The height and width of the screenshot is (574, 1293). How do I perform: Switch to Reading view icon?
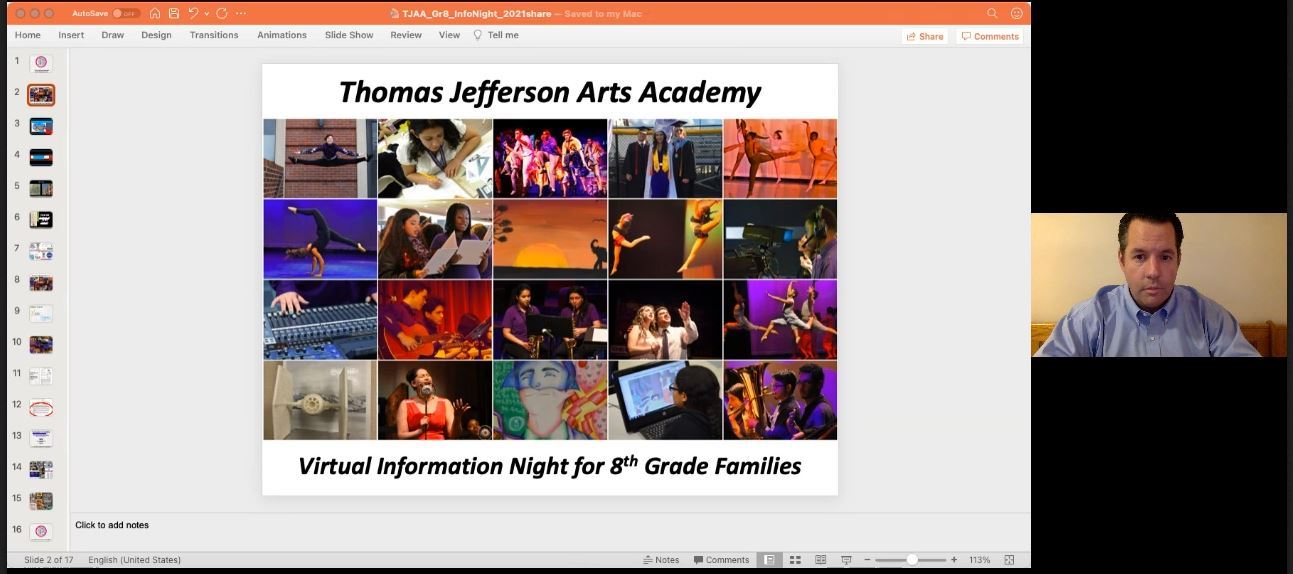point(821,560)
